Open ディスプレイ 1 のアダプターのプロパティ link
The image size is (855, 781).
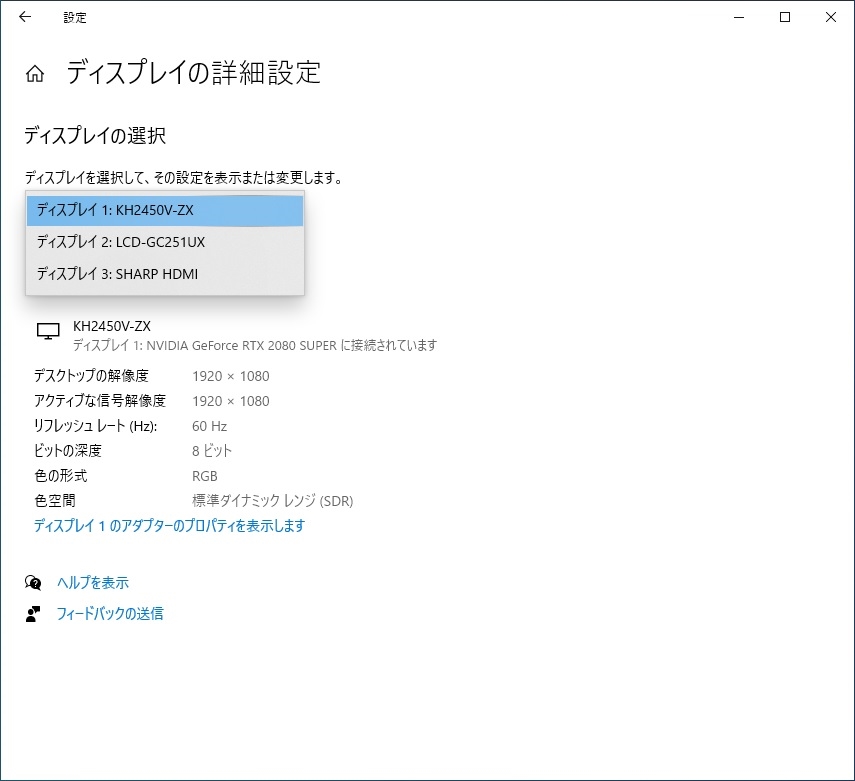170,526
